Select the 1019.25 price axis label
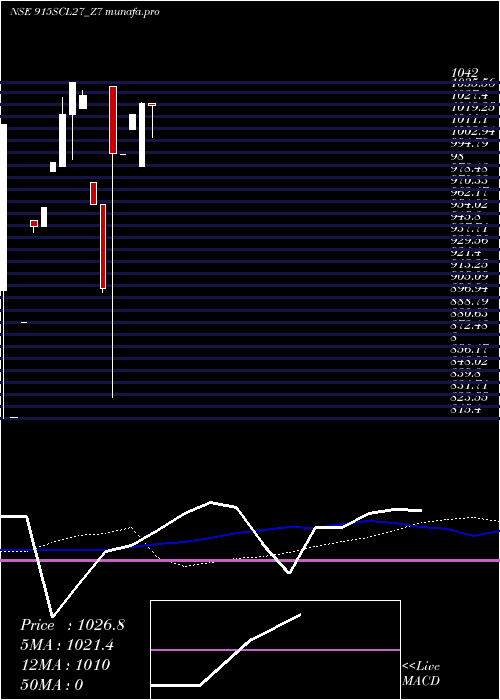The width and height of the screenshot is (500, 700). (x=473, y=108)
